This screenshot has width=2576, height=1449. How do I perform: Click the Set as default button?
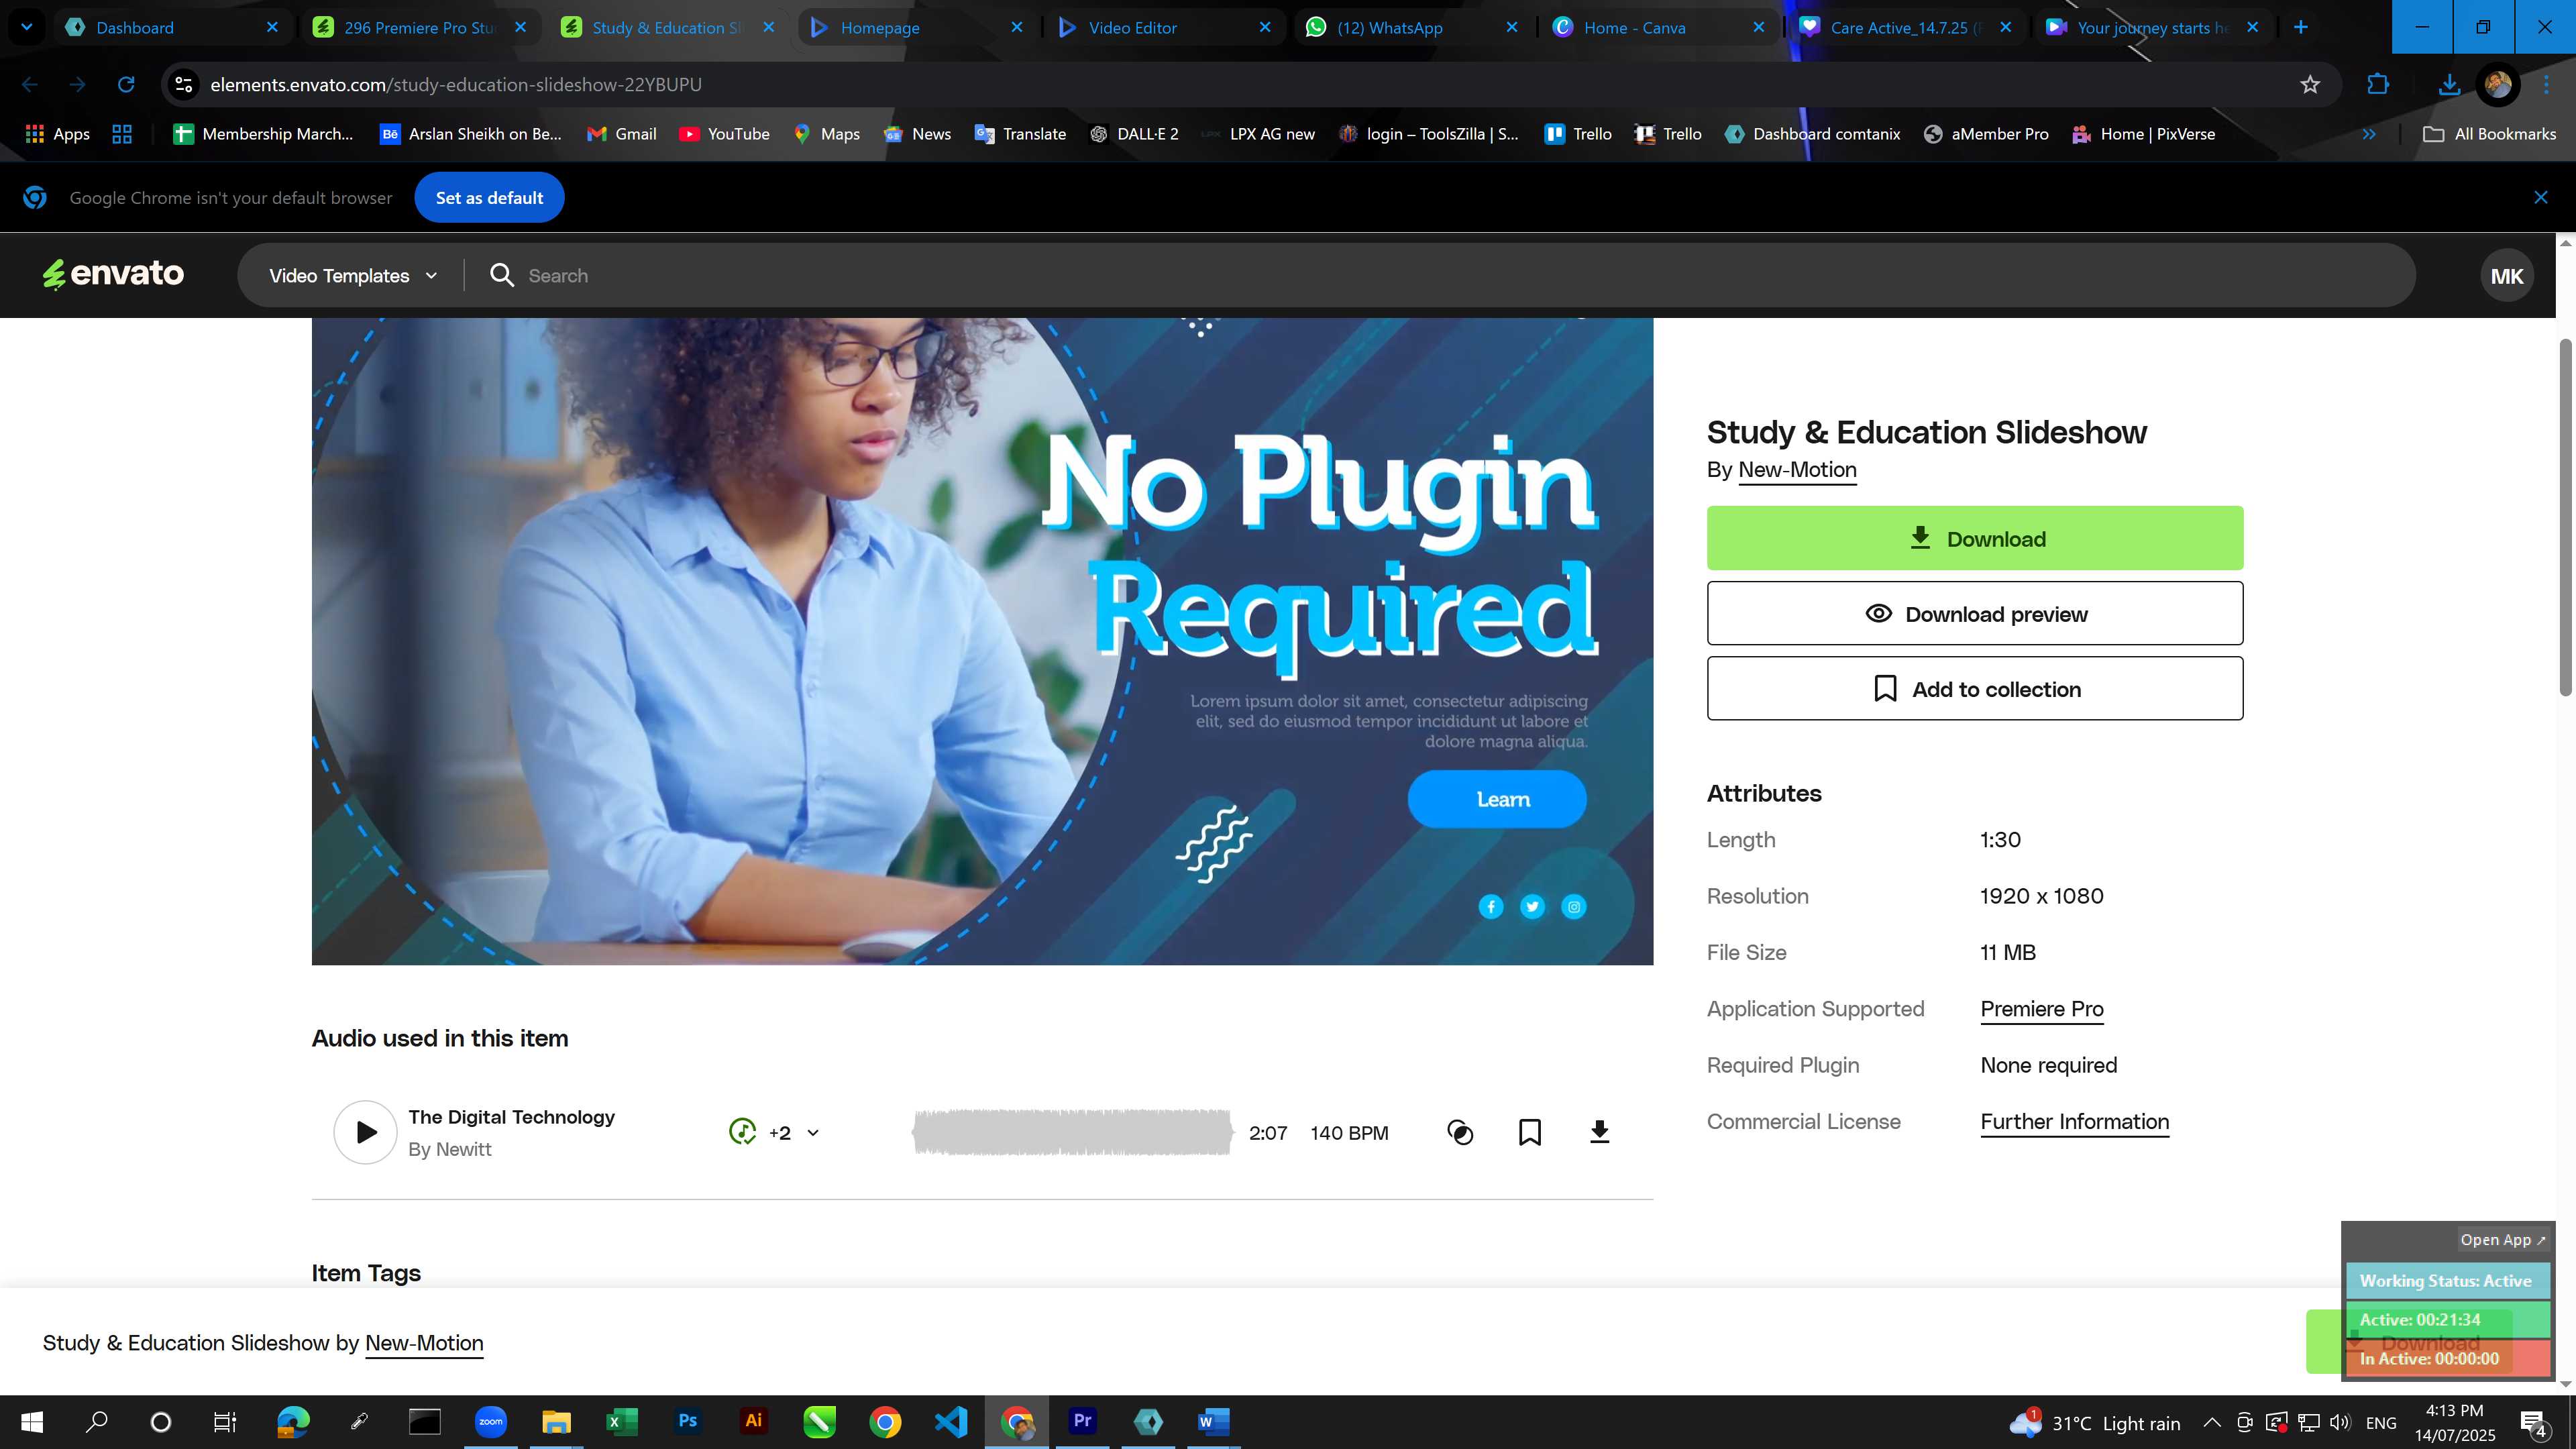tap(489, 198)
